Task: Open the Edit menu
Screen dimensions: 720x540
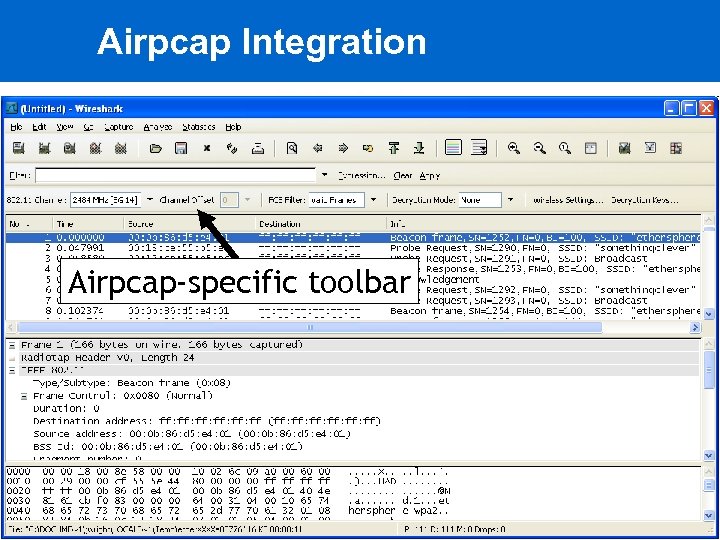Action: [x=39, y=127]
